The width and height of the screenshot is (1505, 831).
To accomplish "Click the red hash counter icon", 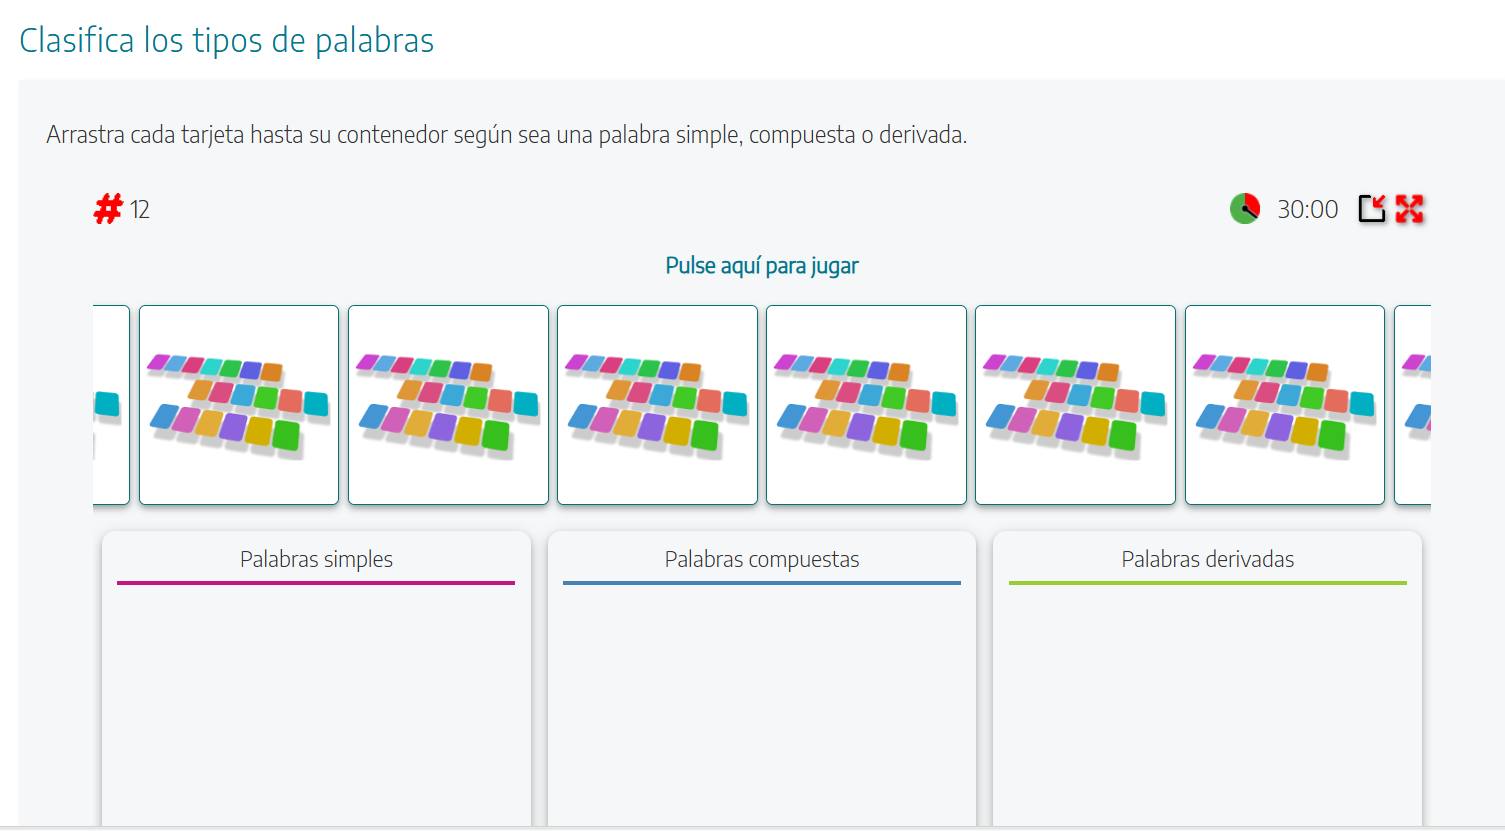I will [108, 209].
